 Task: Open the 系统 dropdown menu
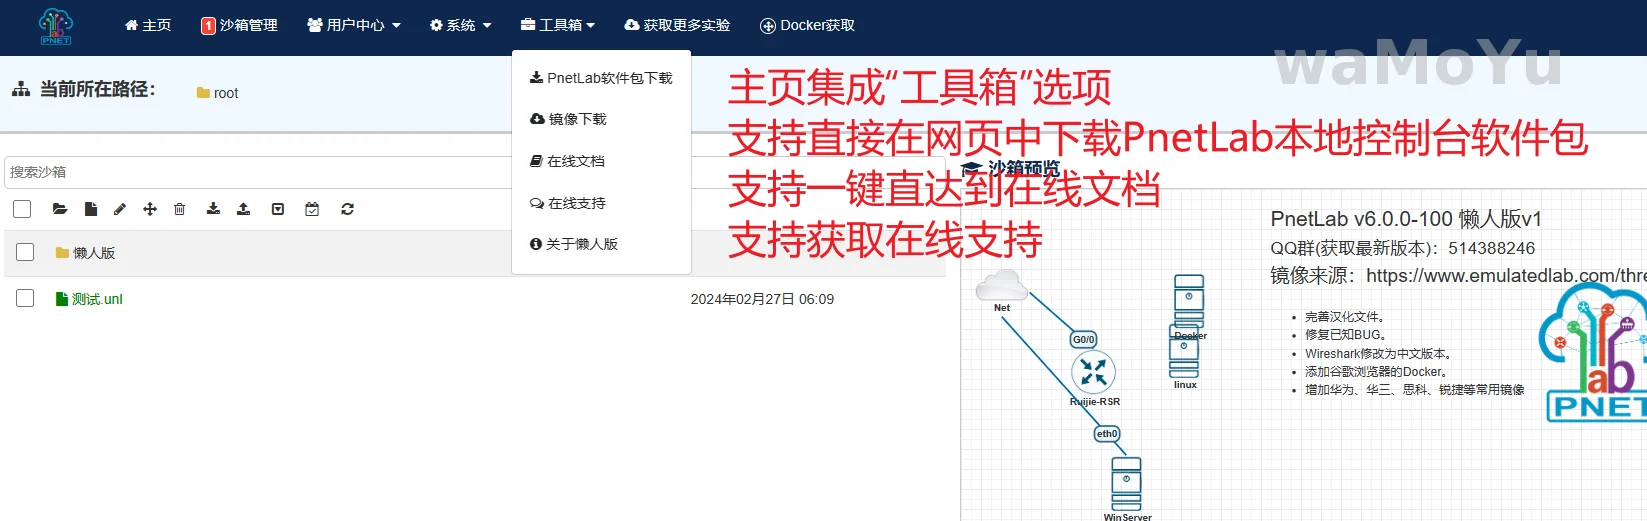point(460,25)
